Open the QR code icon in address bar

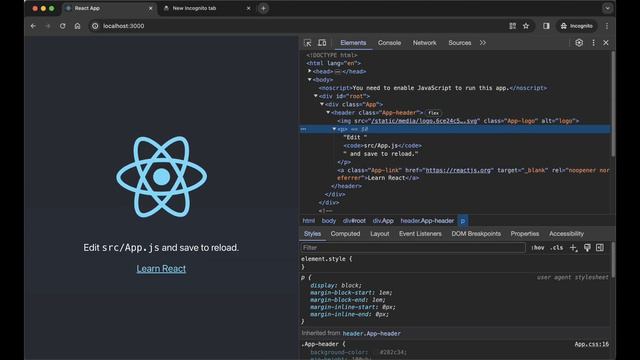click(512, 26)
